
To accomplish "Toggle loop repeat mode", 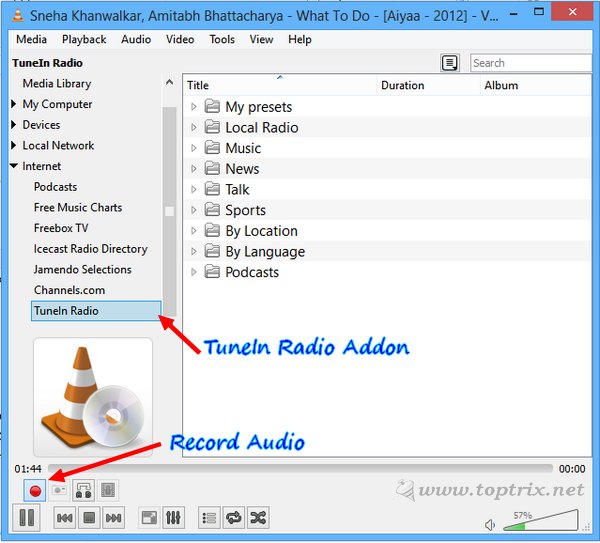I will pyautogui.click(x=234, y=518).
